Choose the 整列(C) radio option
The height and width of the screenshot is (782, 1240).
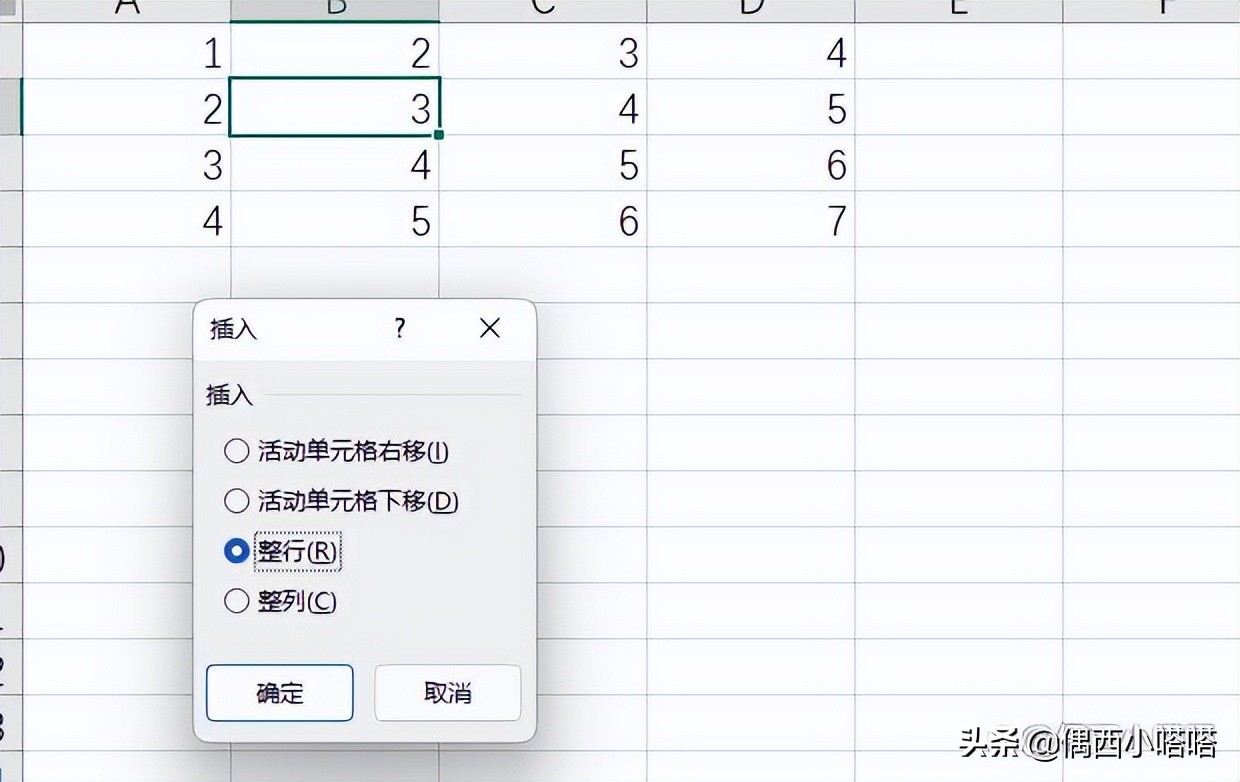click(236, 600)
